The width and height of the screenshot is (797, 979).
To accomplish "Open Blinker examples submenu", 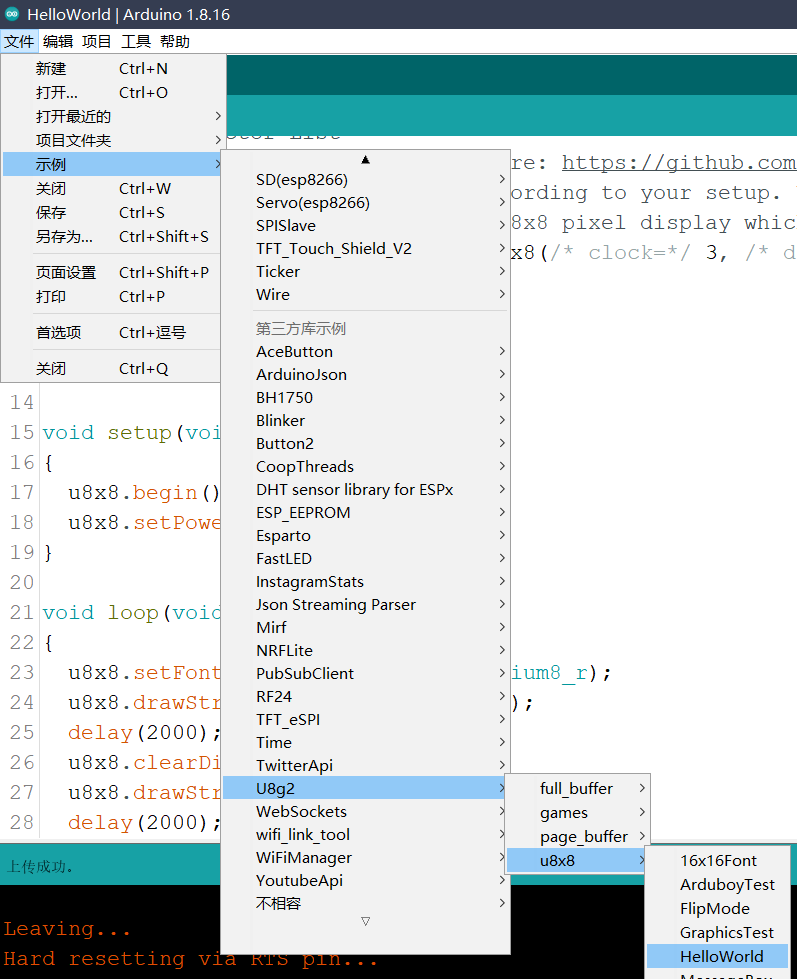I will [x=366, y=421].
